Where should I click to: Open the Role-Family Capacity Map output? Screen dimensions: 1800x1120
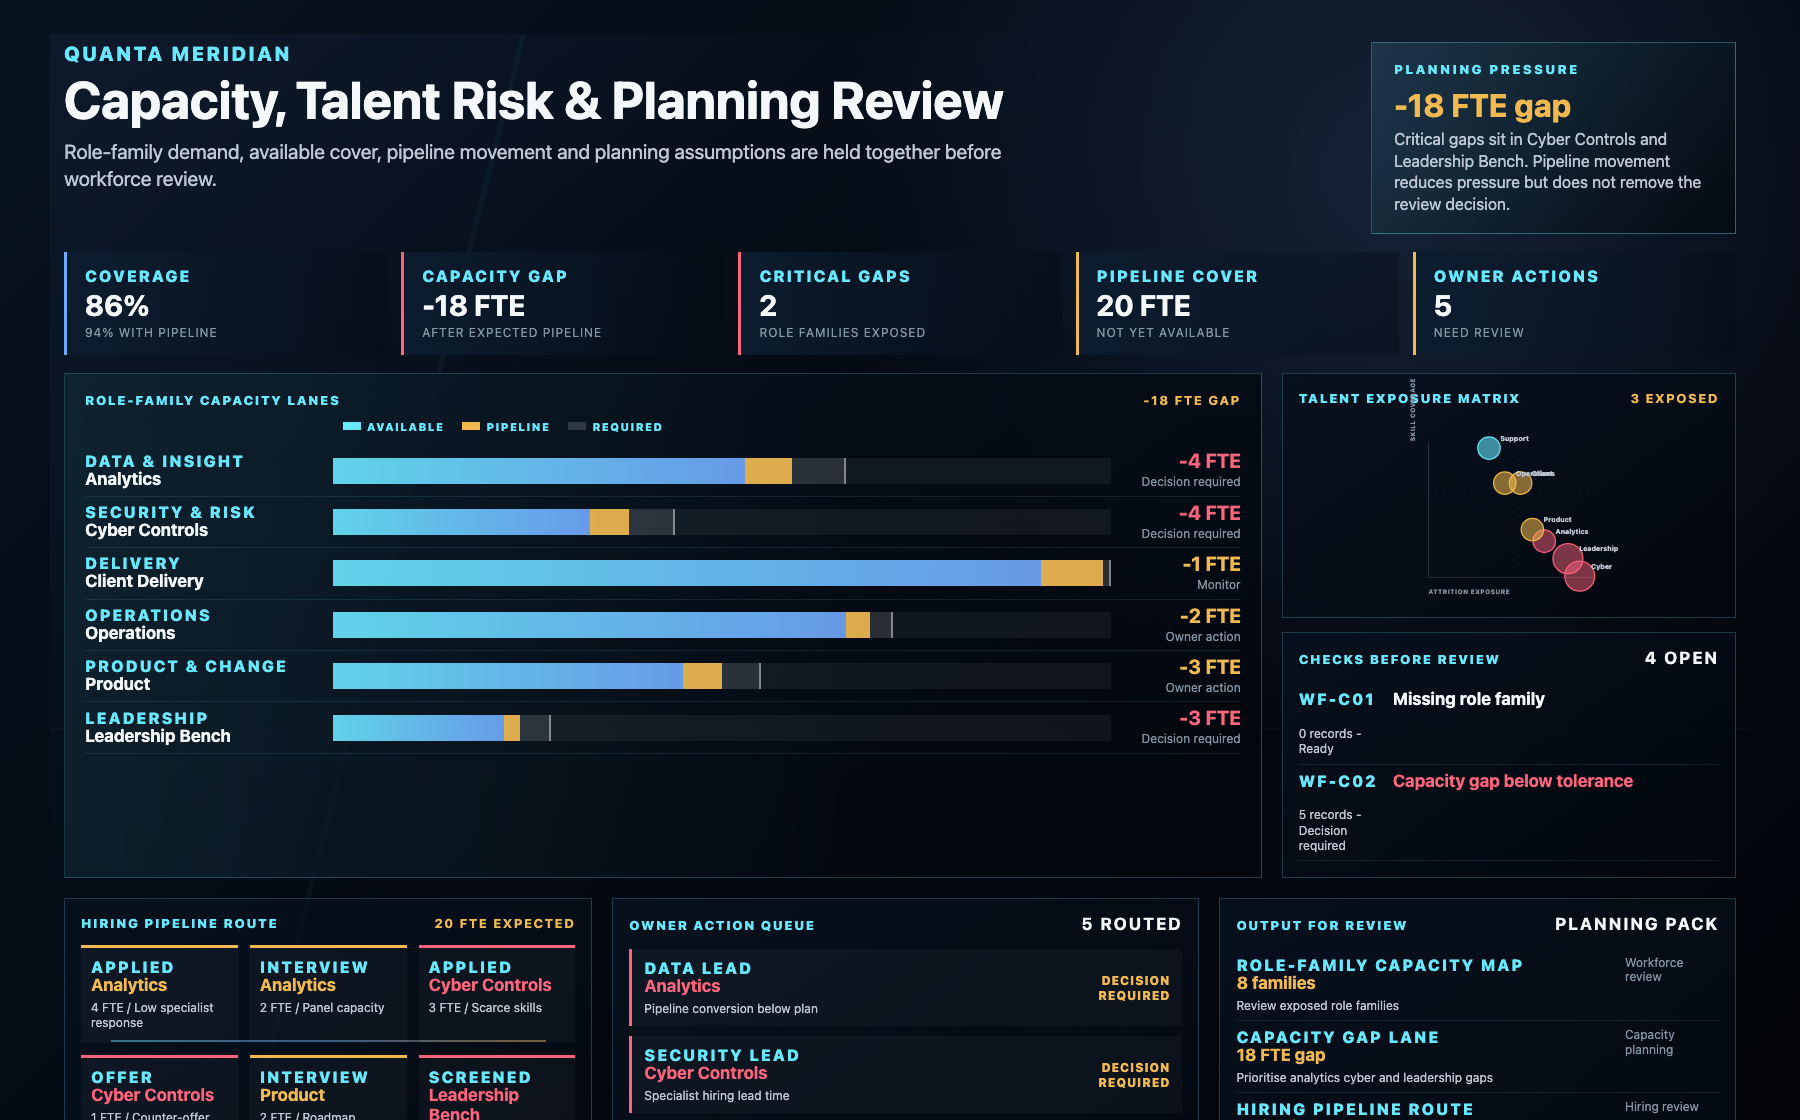pyautogui.click(x=1478, y=984)
